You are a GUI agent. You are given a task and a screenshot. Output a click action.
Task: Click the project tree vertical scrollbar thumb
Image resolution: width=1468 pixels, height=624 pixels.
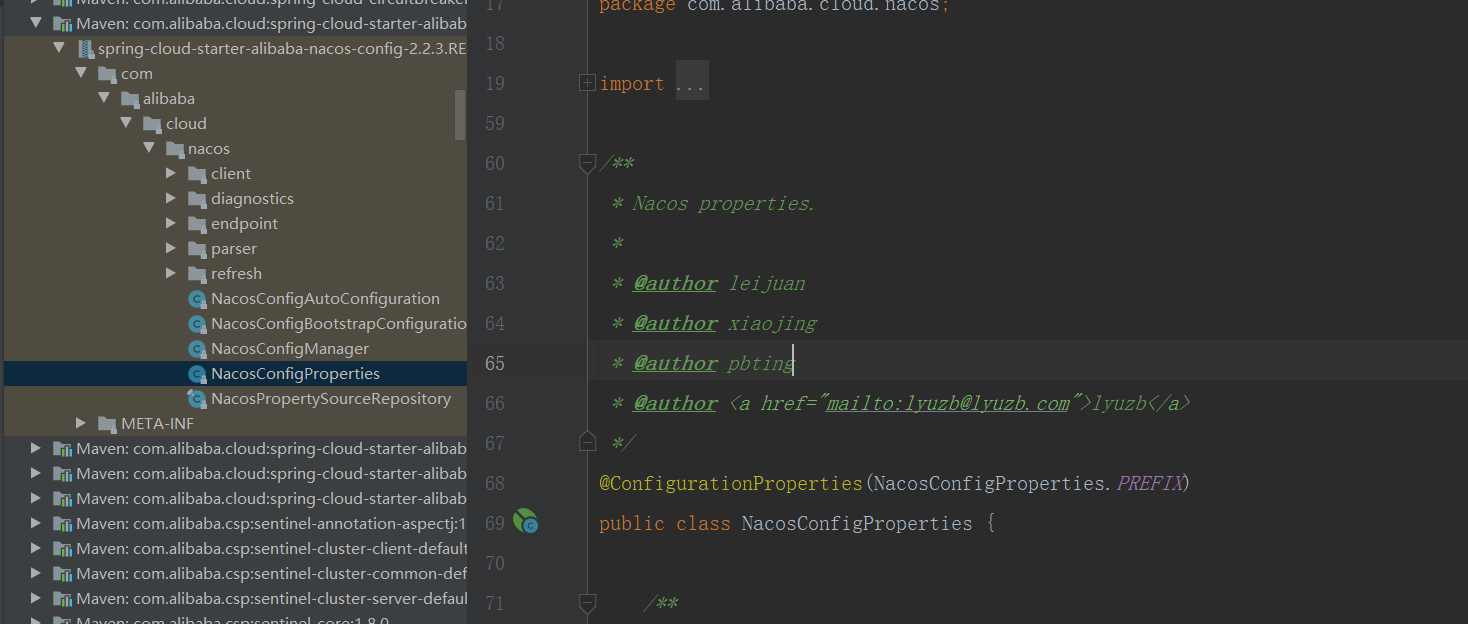pos(460,114)
